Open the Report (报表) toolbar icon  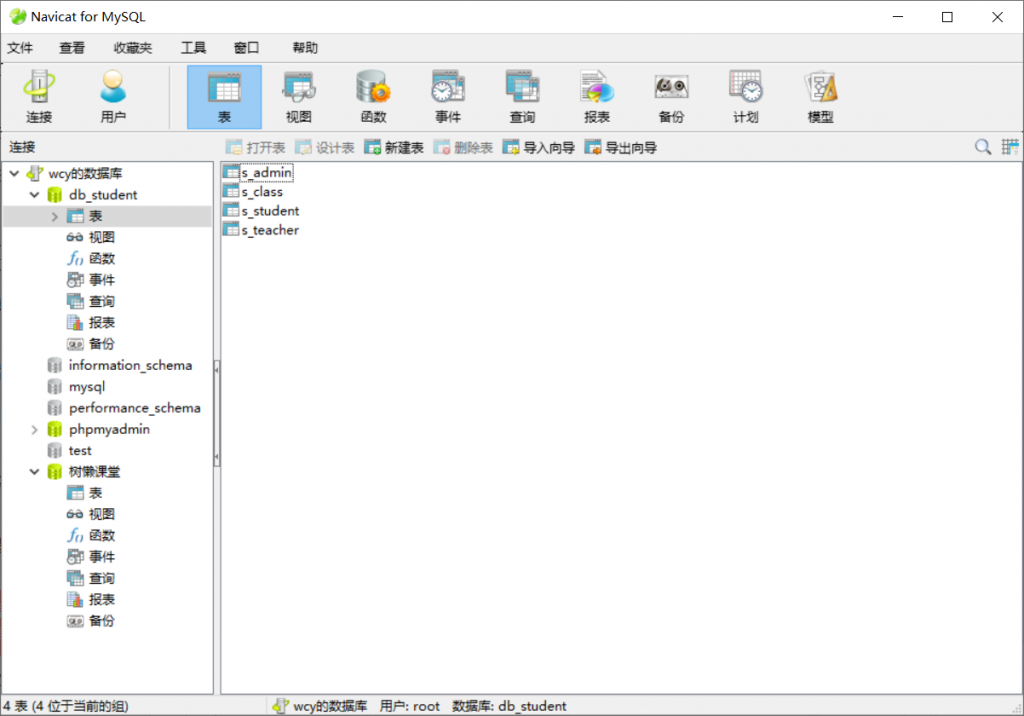[596, 97]
